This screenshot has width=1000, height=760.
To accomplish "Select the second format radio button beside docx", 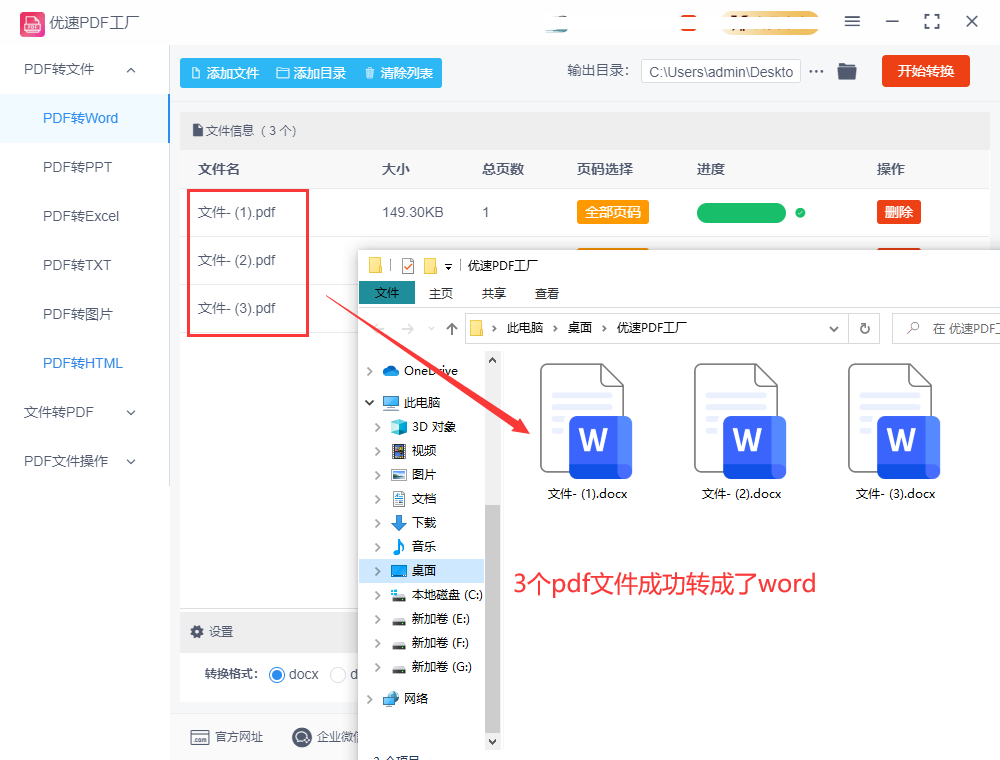I will pyautogui.click(x=337, y=675).
